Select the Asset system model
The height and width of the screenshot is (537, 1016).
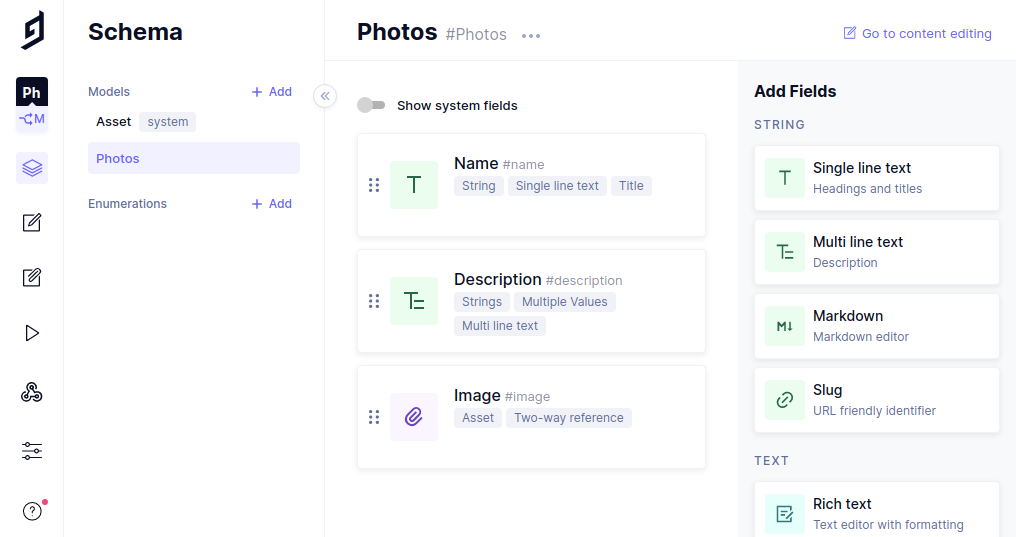click(x=113, y=122)
